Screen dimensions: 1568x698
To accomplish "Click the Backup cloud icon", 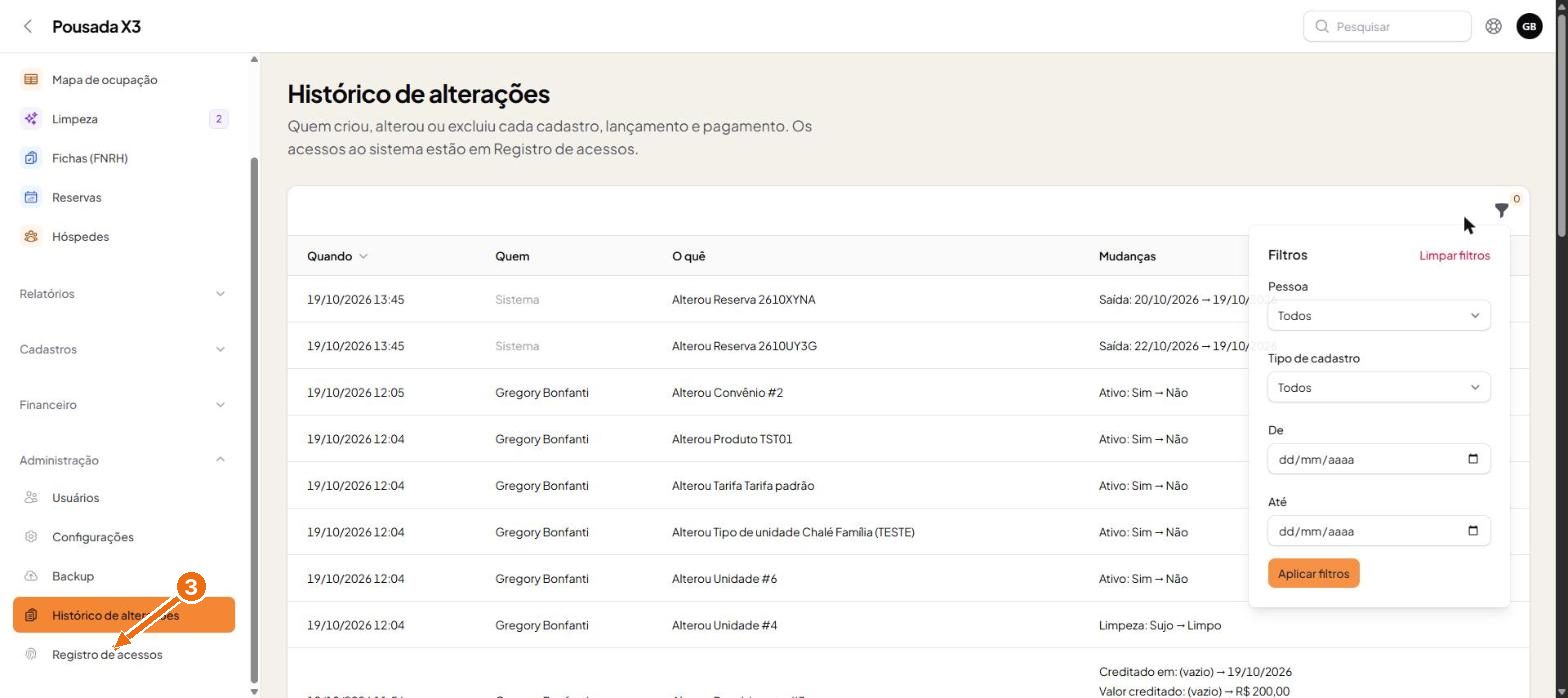I will pos(31,576).
